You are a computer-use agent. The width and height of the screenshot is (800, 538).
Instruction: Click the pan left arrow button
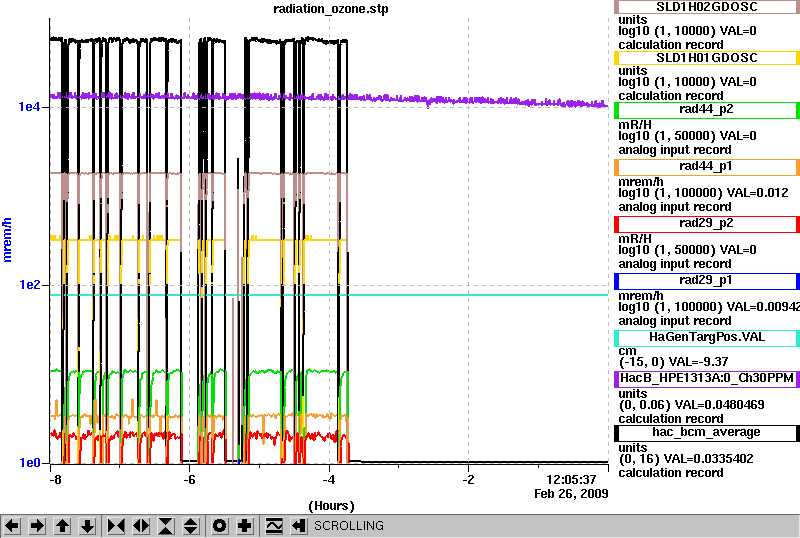(x=12, y=526)
